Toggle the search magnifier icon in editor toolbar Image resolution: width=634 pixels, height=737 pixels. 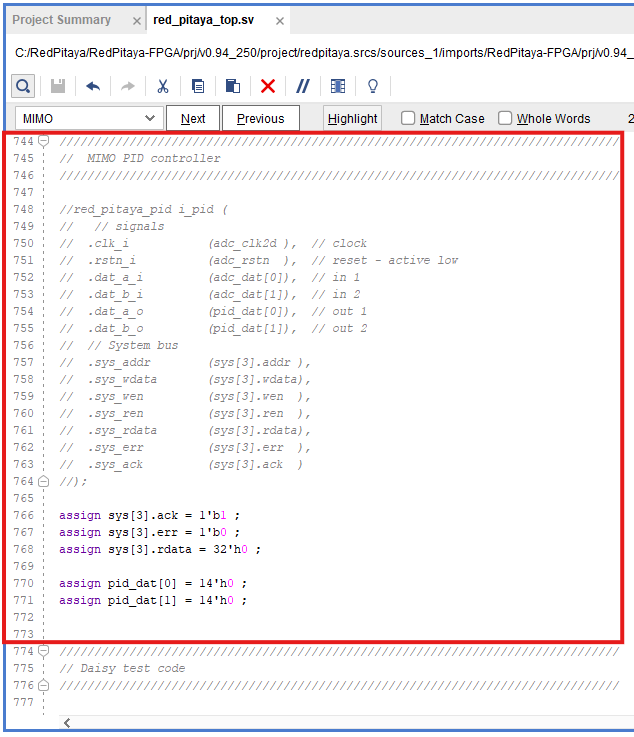pos(23,86)
